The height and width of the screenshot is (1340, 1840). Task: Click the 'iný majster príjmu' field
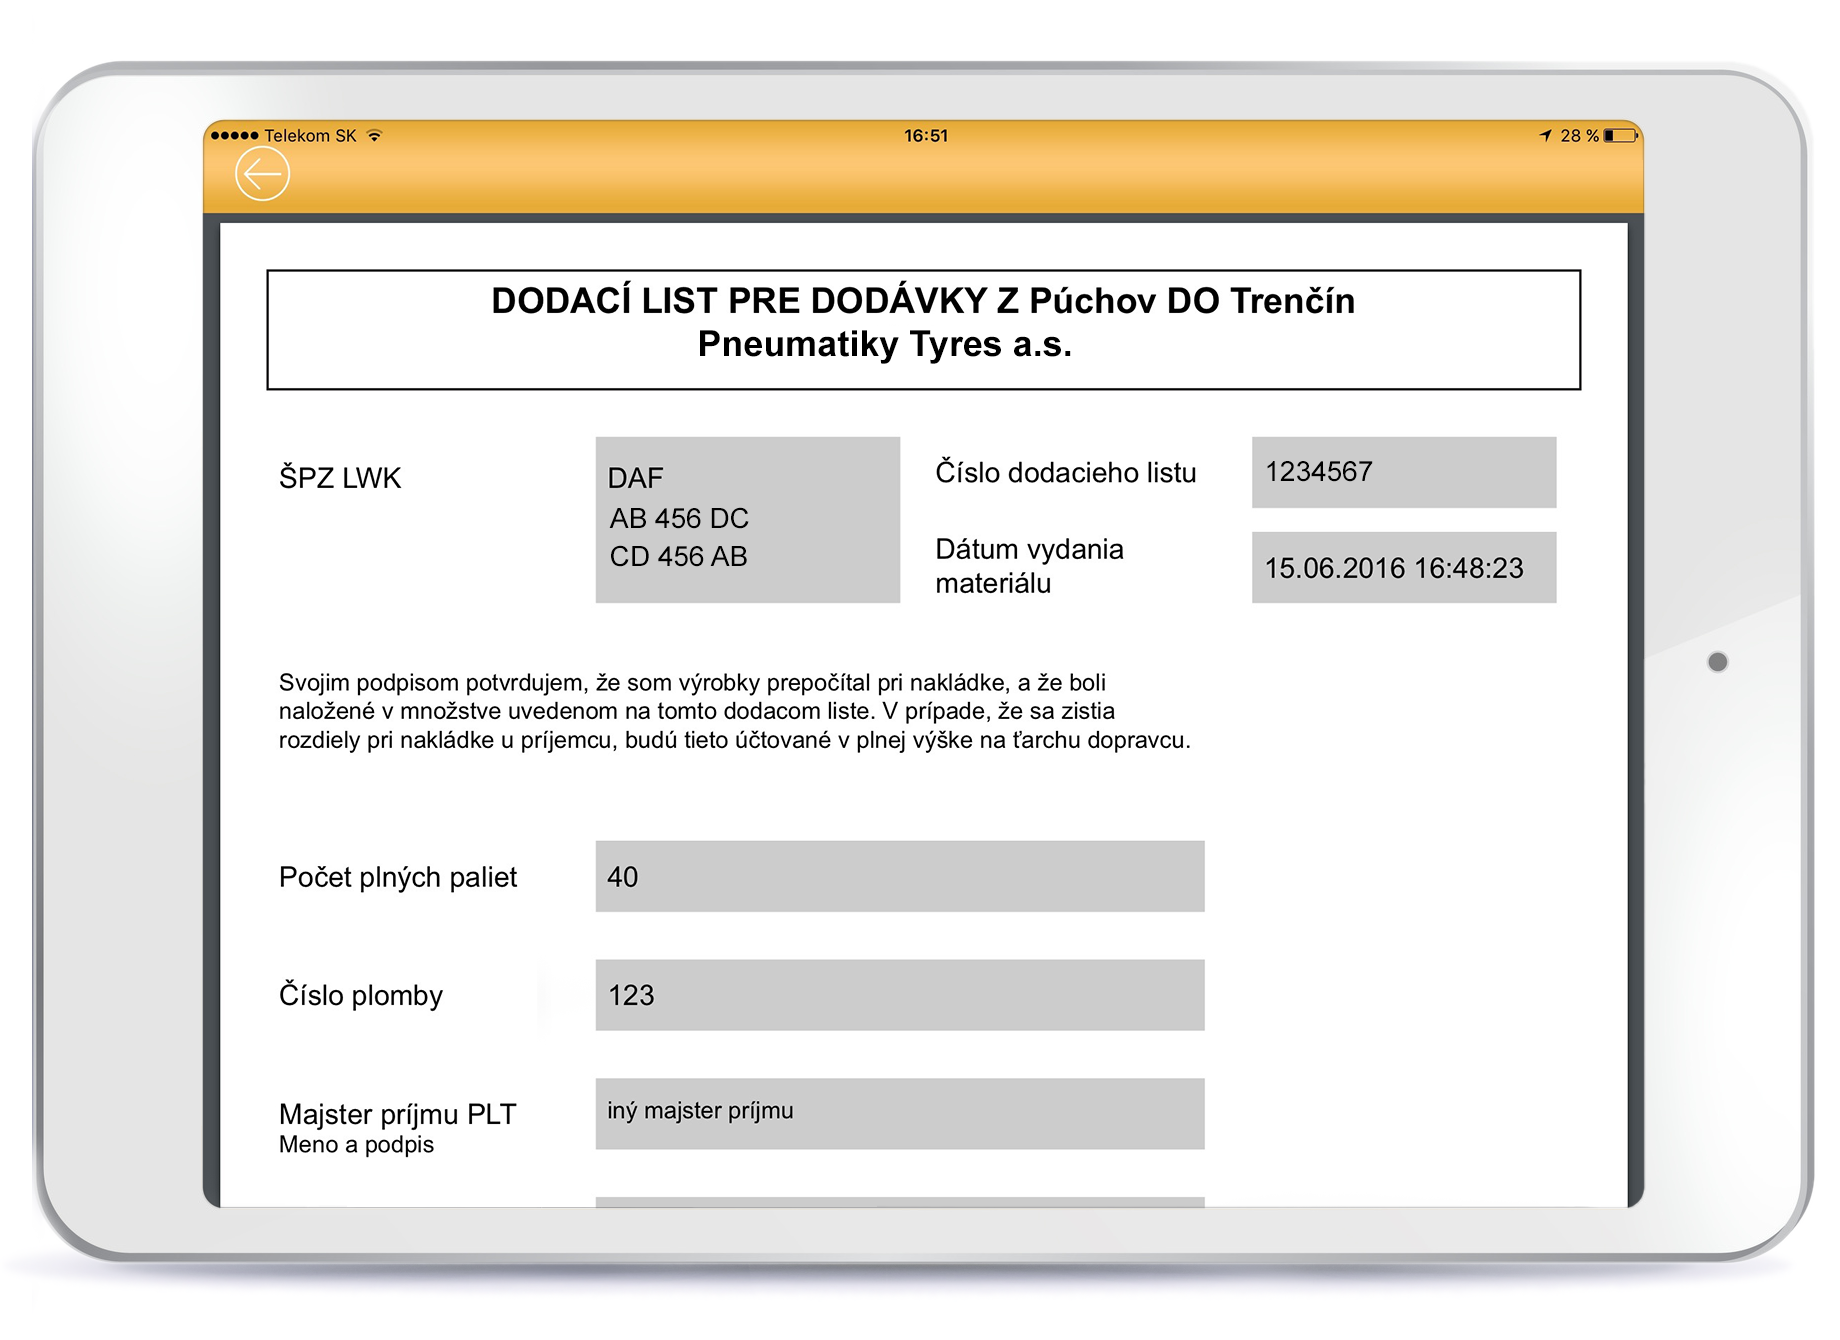tap(900, 1114)
